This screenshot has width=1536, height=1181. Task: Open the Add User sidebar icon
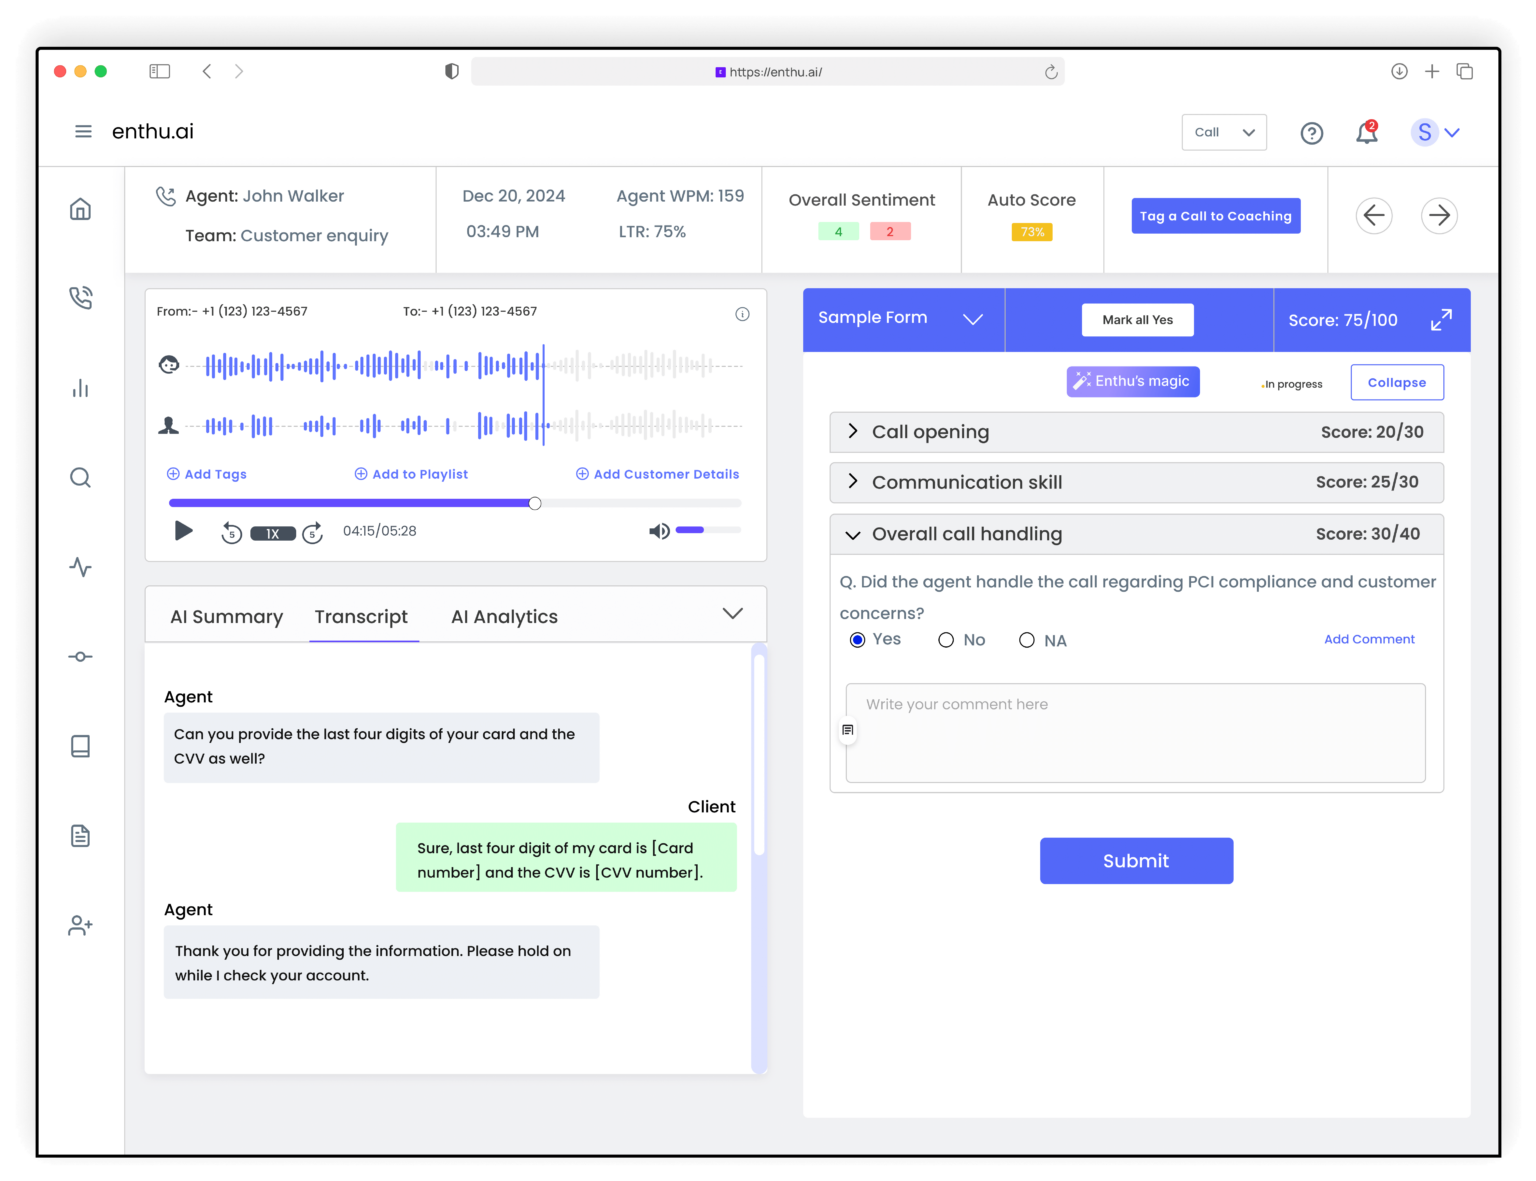click(x=80, y=925)
